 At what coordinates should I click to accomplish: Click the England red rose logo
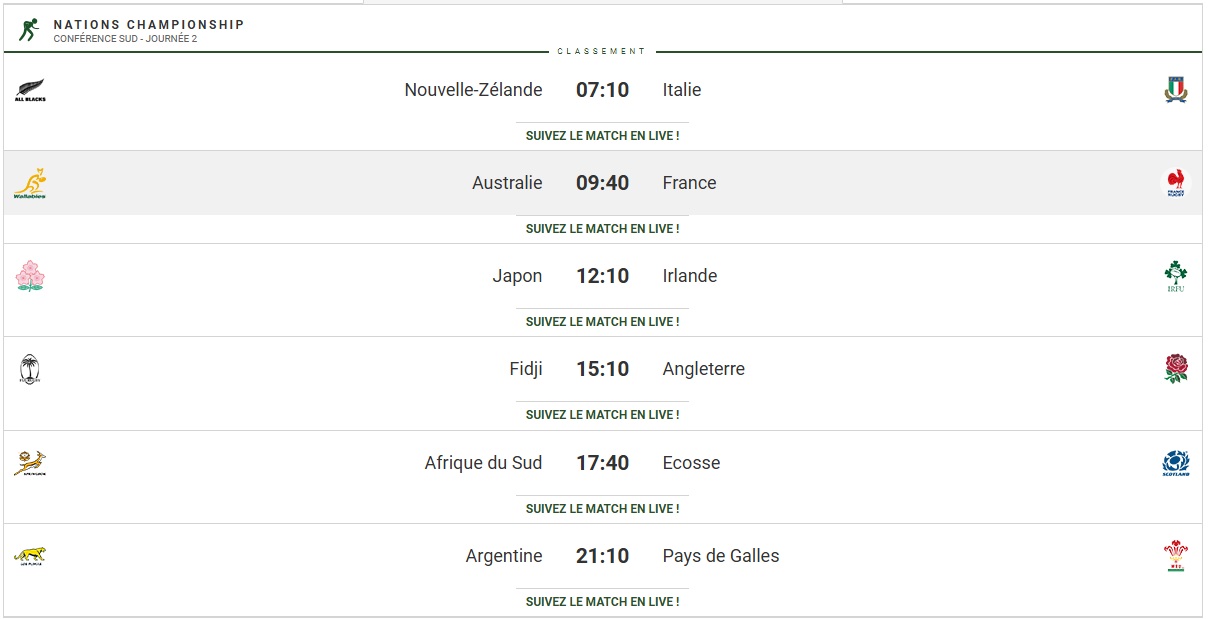[1176, 369]
